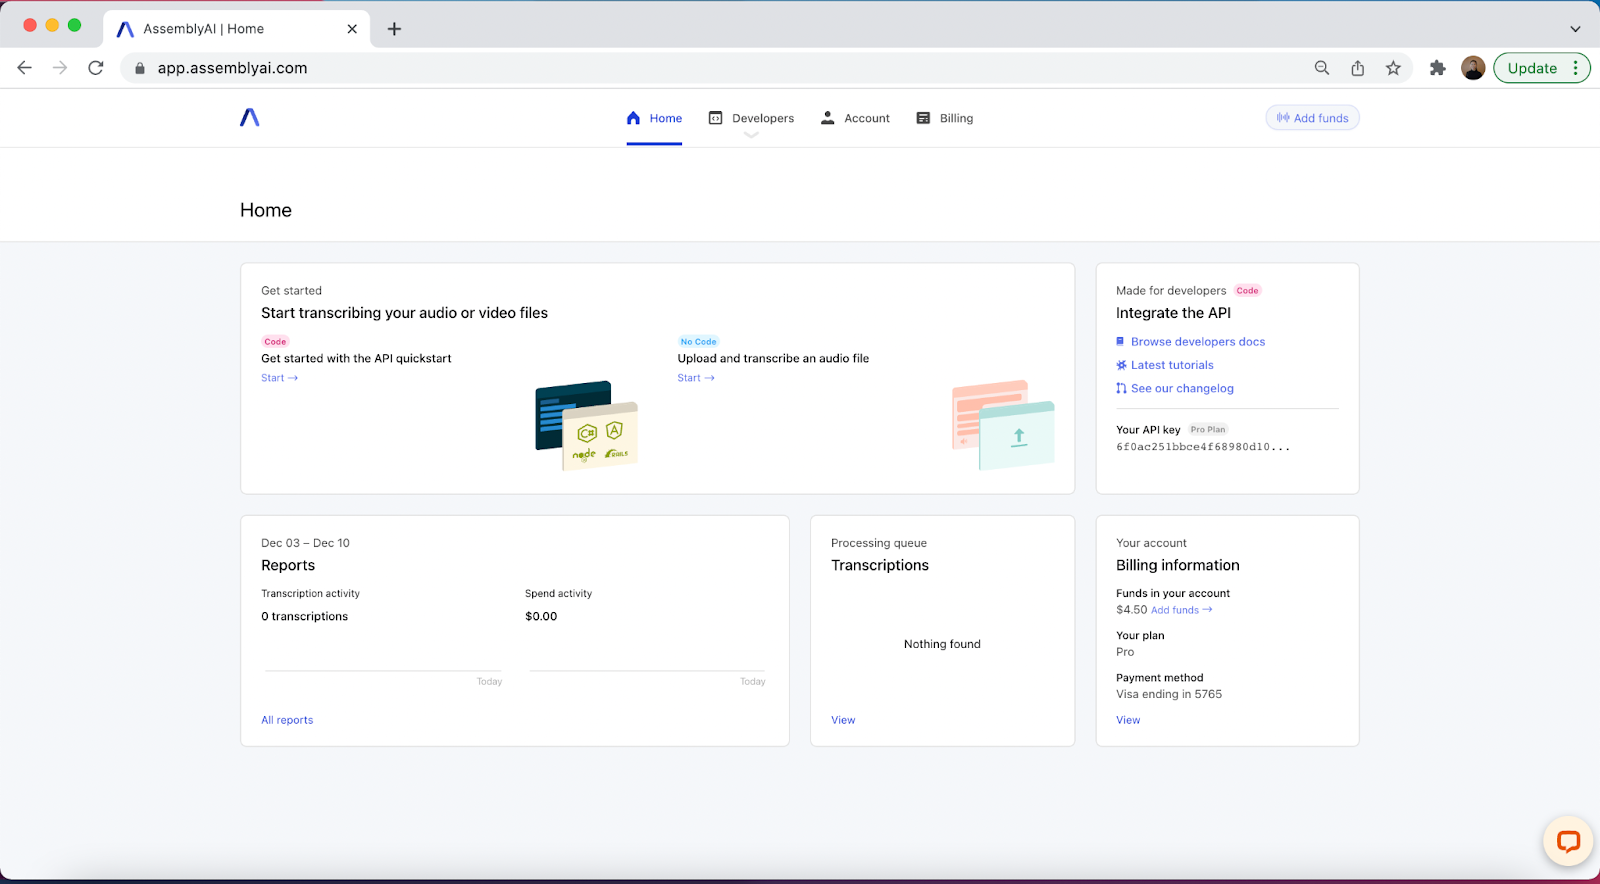1600x884 pixels.
Task: Click the 'Integrate the API' heading
Action: coord(1173,313)
